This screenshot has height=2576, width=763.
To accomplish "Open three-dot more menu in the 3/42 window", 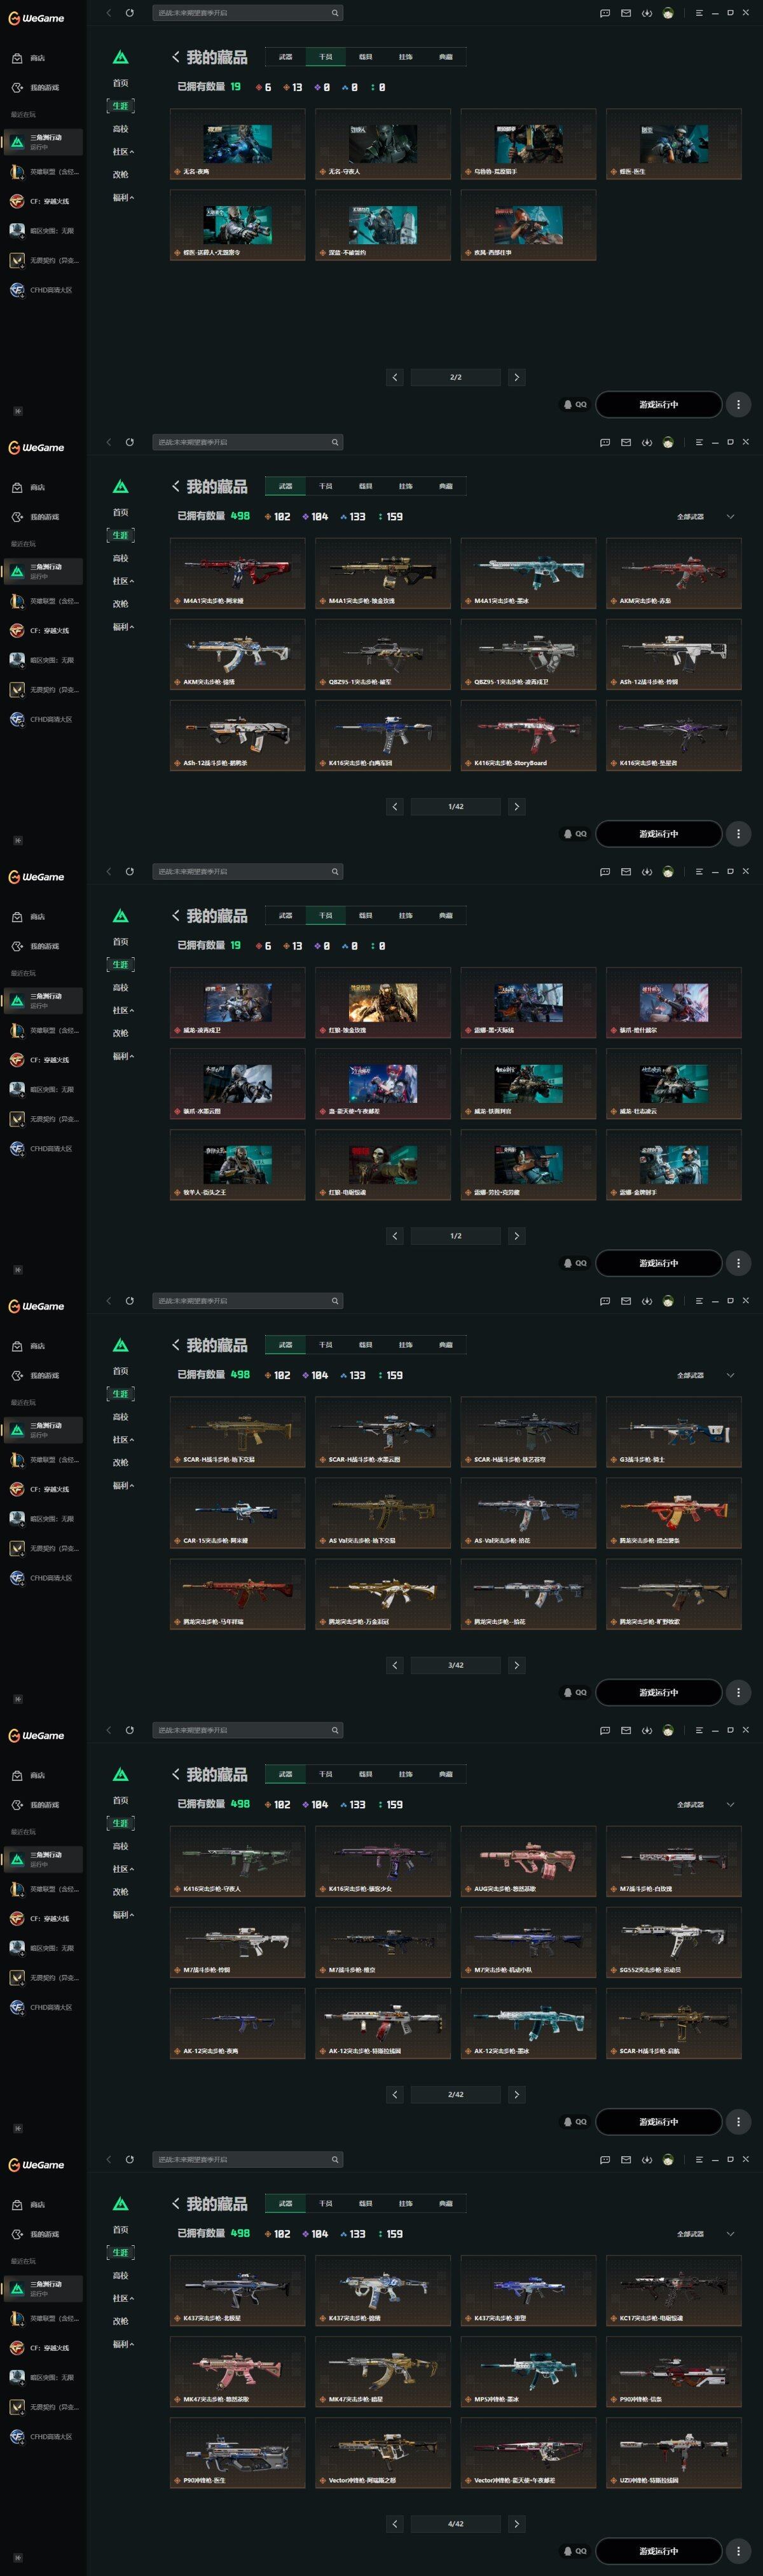I will [738, 1692].
